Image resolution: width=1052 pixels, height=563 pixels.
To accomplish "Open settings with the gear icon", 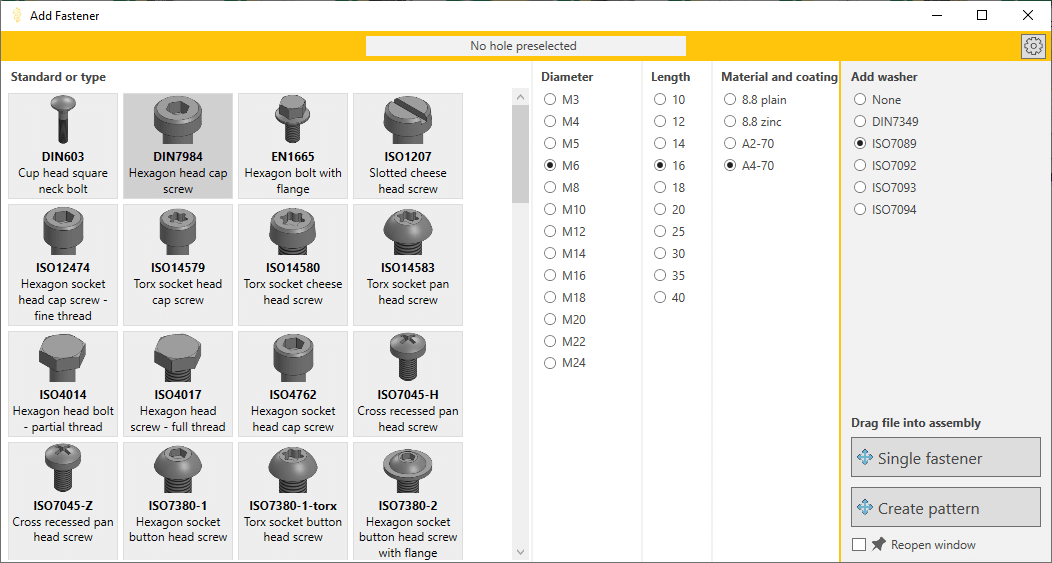I will 1033,46.
